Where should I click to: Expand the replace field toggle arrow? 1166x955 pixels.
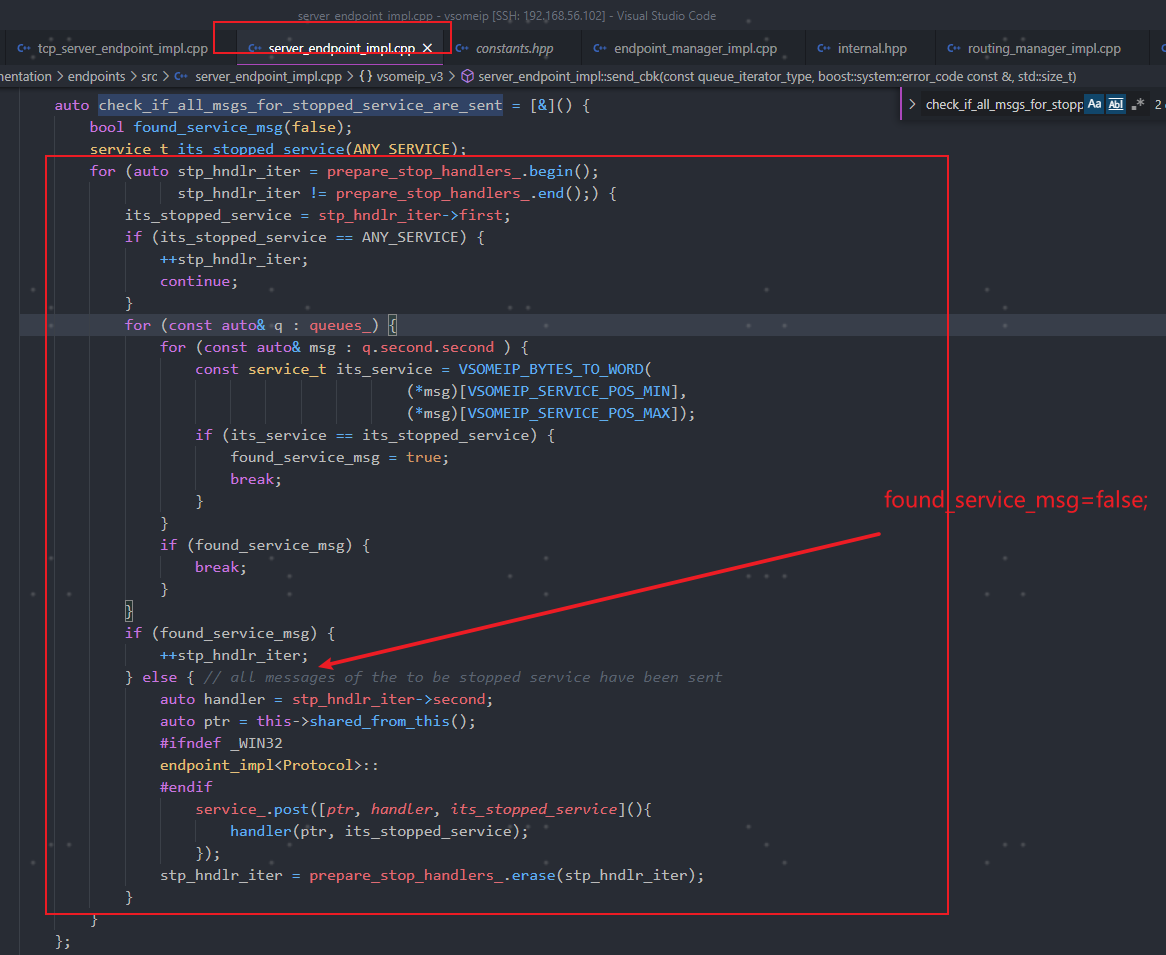tap(912, 104)
